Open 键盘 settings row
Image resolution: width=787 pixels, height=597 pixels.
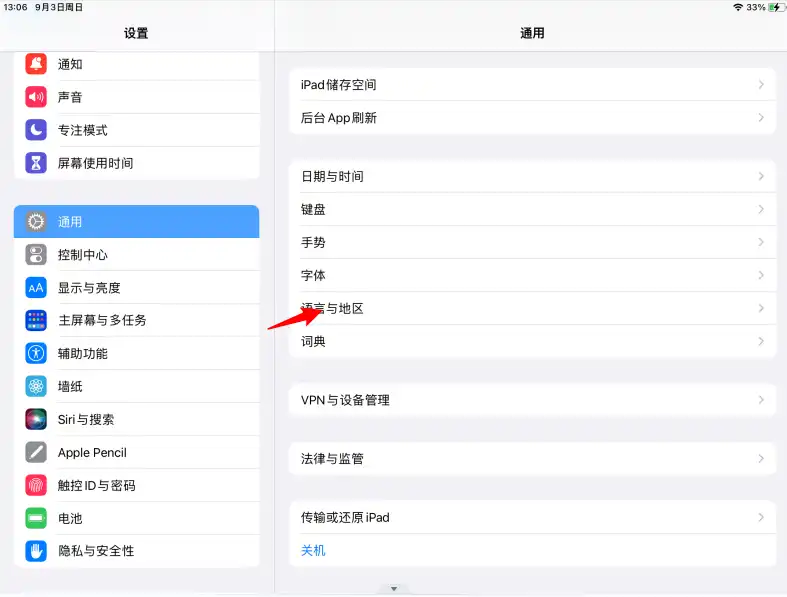click(532, 209)
